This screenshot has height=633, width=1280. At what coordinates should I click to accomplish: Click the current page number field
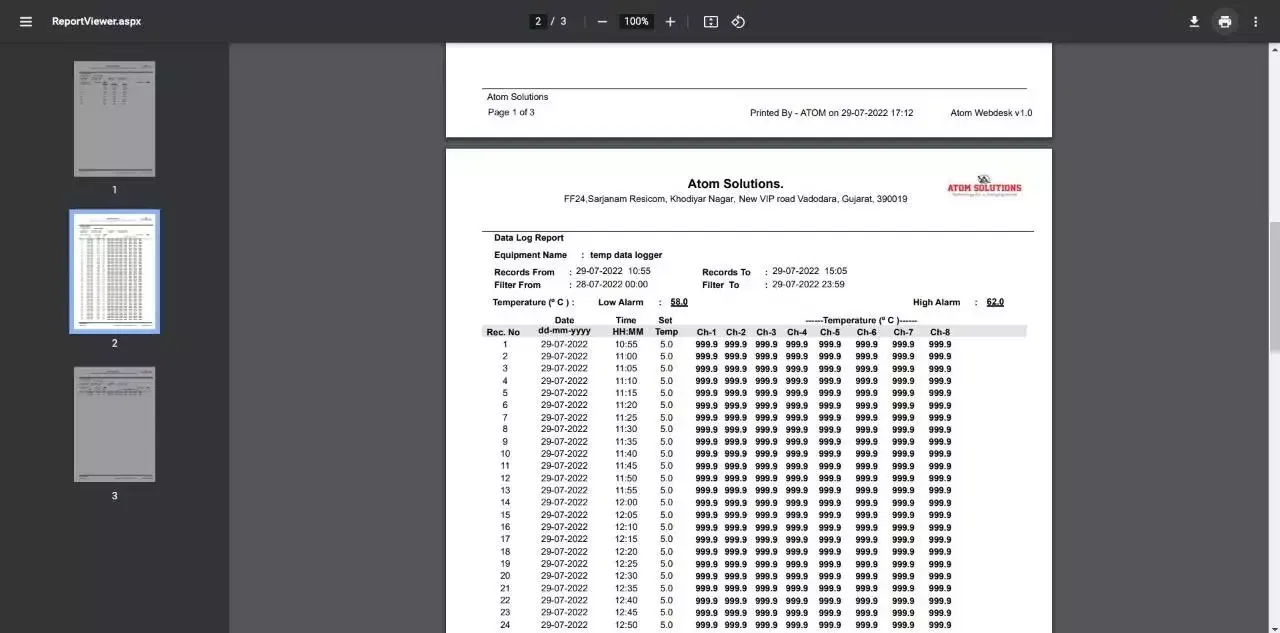538,21
